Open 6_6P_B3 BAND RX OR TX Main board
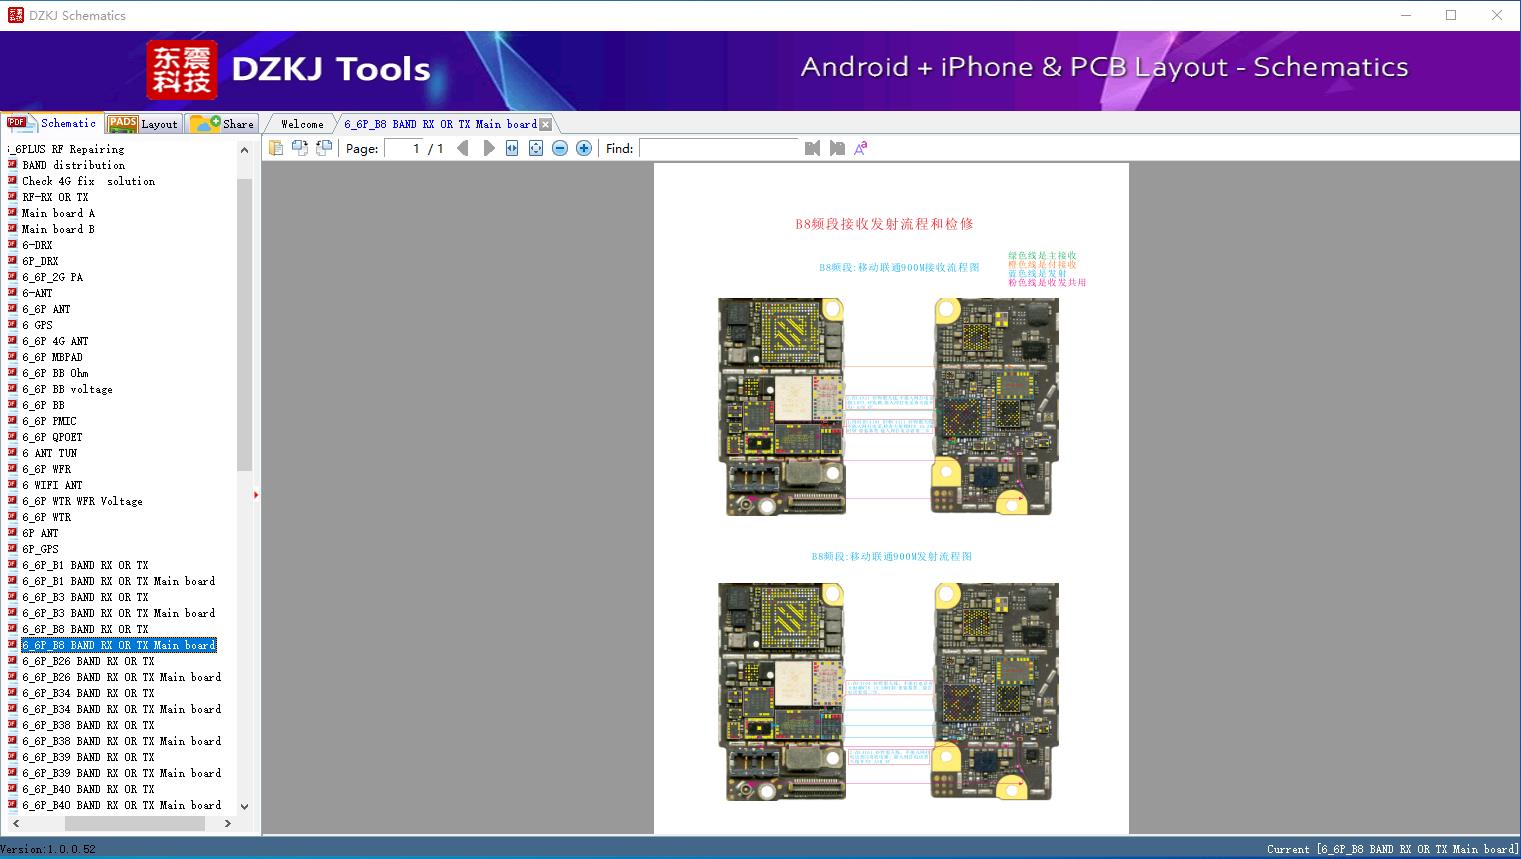Screen dimensions: 1521x859 [x=118, y=613]
